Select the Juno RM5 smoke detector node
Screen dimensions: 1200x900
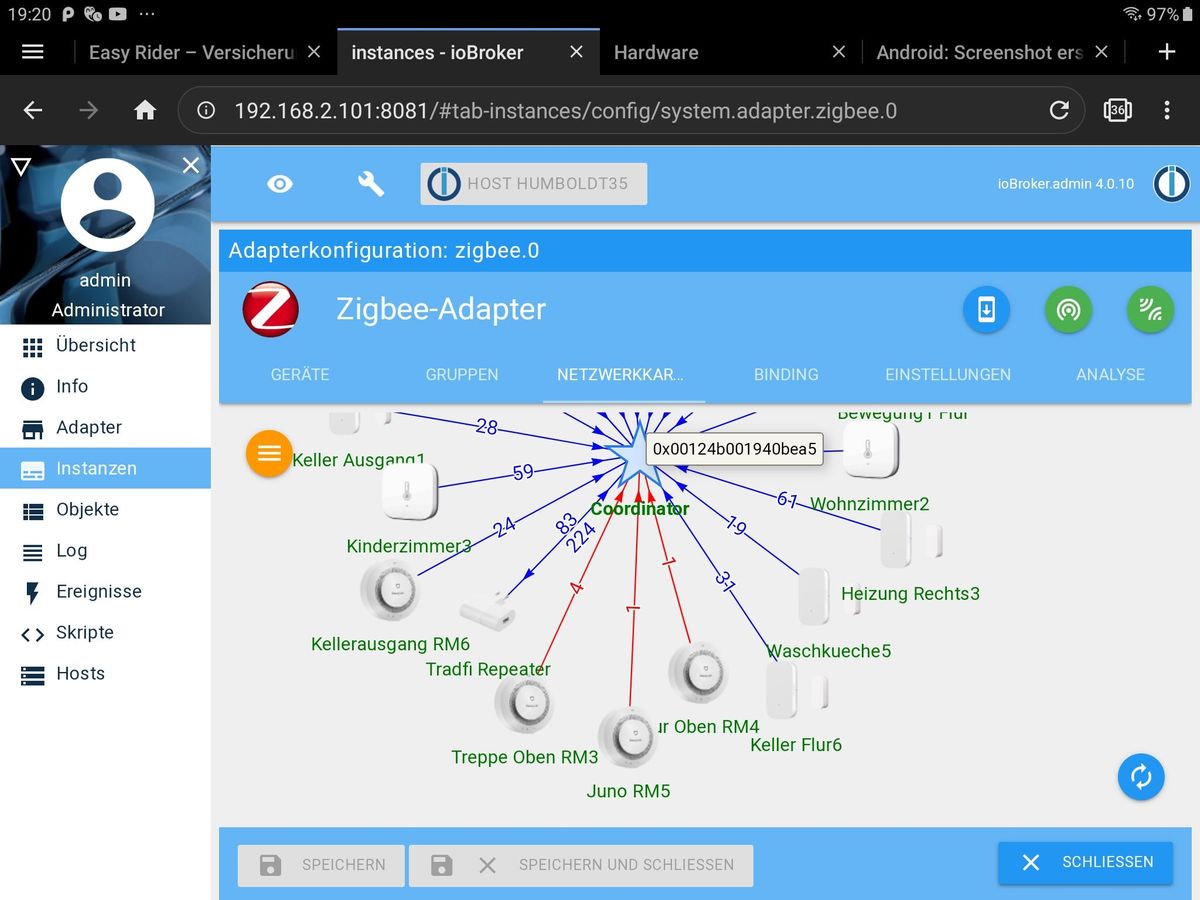[628, 737]
